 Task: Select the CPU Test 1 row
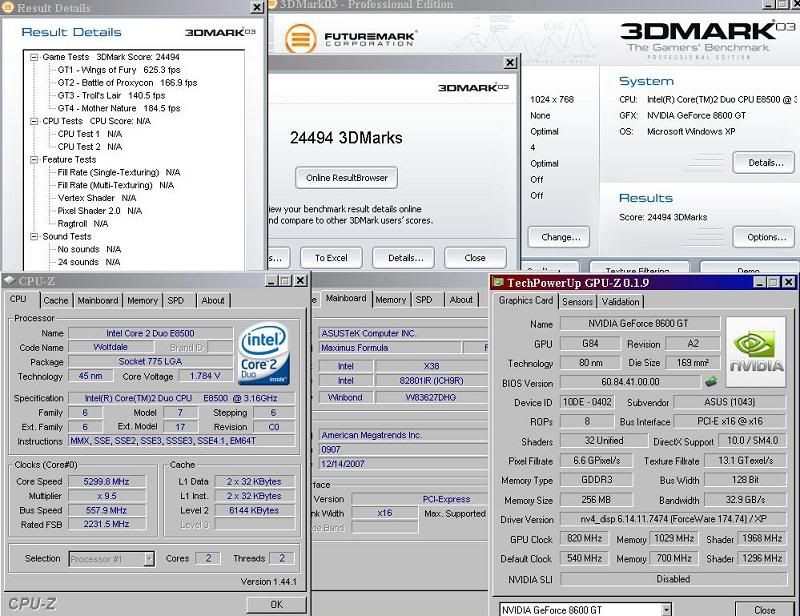tap(90, 134)
